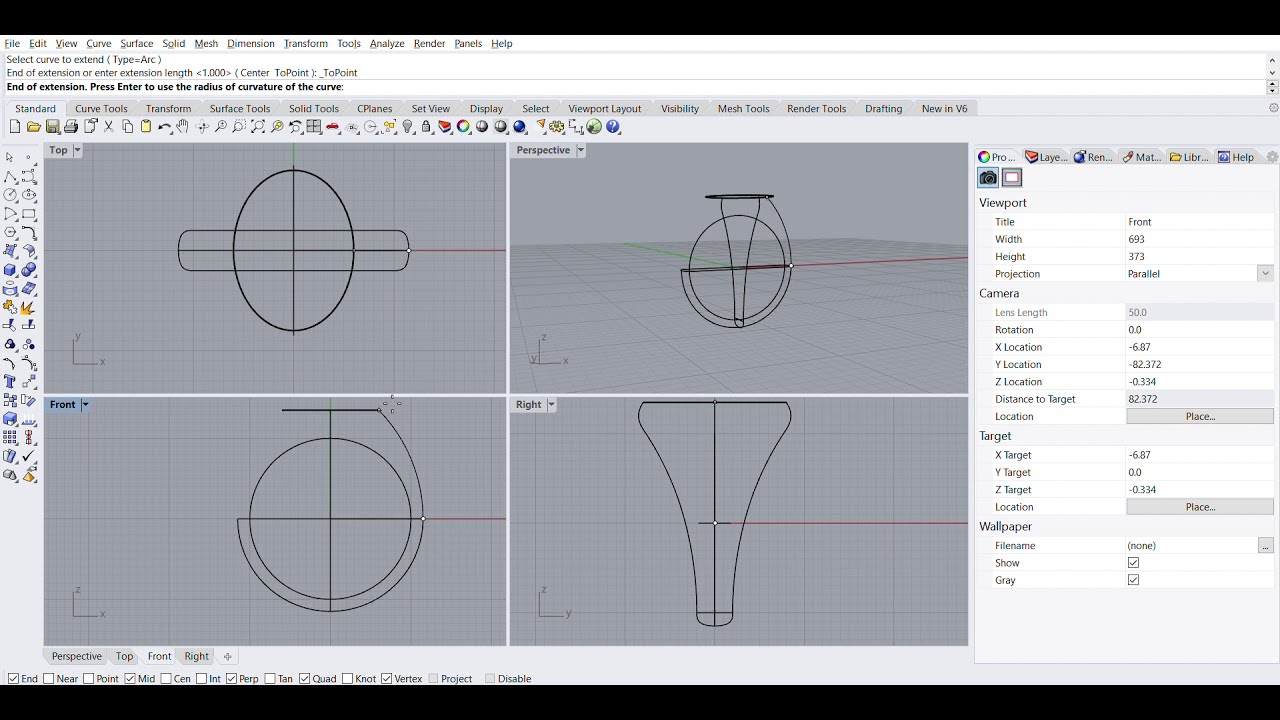Click the Paste clipboard icon
The image size is (1280, 720).
[x=146, y=127]
